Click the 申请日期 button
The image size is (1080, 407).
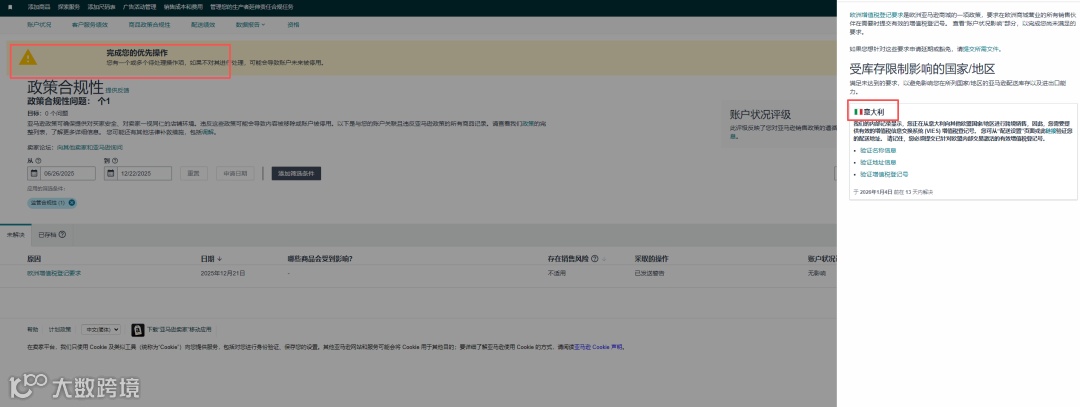point(235,174)
